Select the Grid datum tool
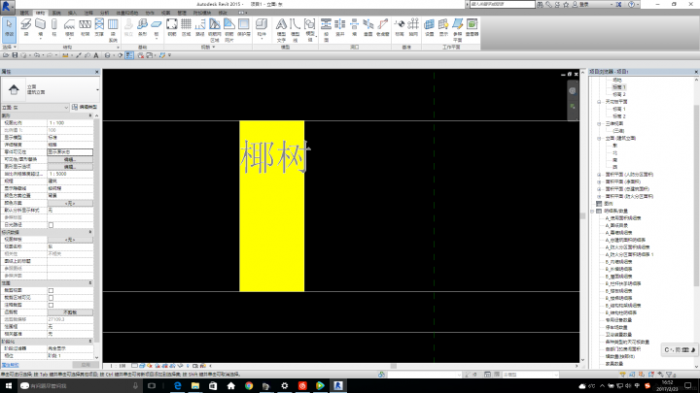700x393 pixels. (413, 28)
